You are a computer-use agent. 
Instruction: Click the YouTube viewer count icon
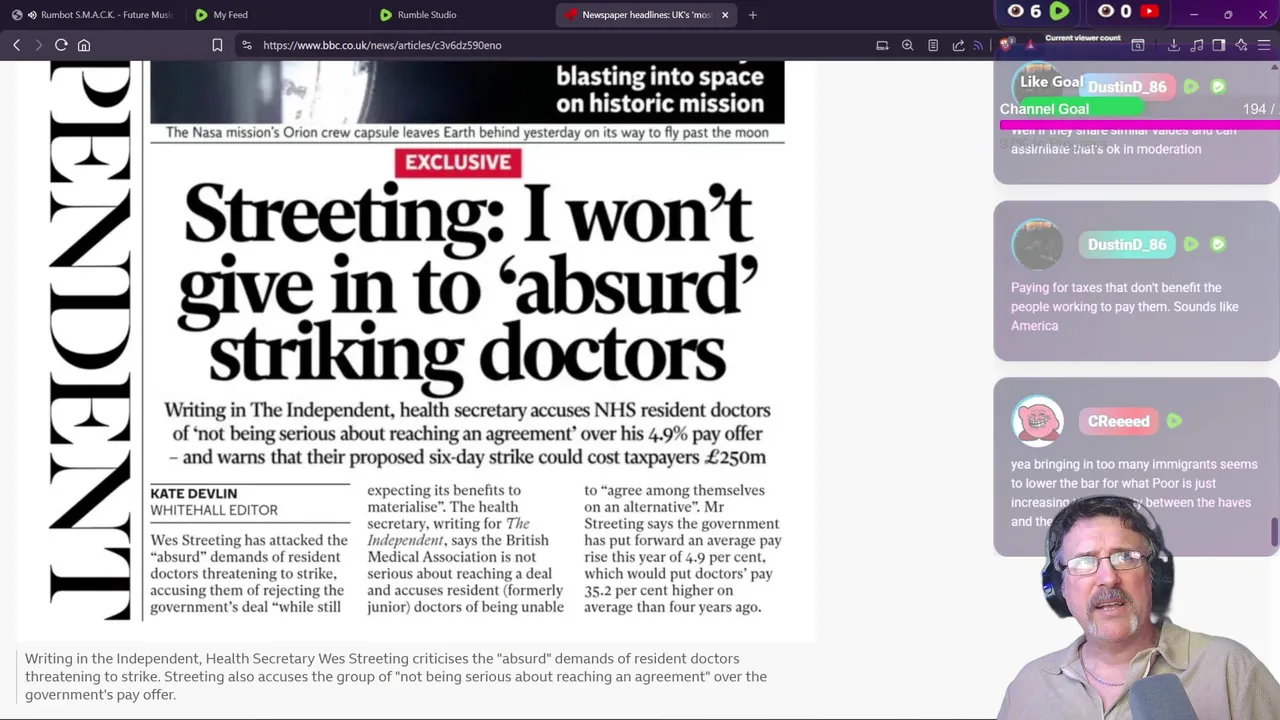[x=1150, y=11]
